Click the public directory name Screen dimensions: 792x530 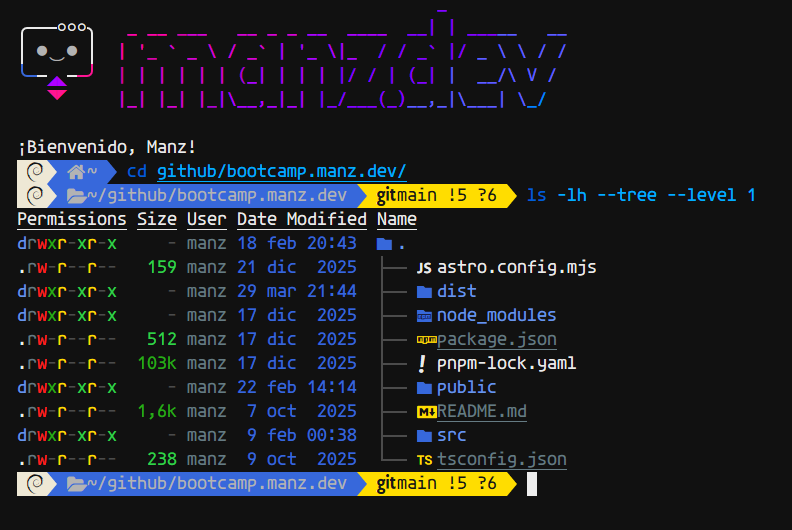(x=466, y=388)
